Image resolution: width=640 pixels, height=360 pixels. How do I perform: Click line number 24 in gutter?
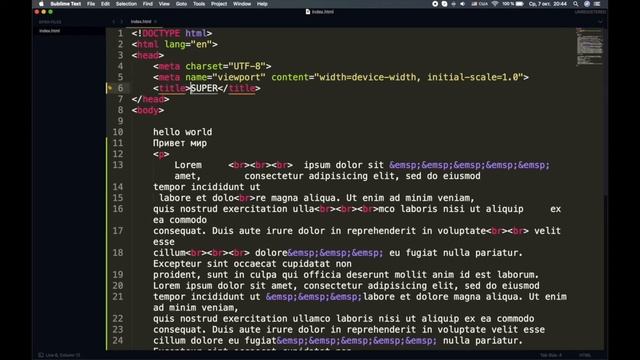pyautogui.click(x=118, y=340)
